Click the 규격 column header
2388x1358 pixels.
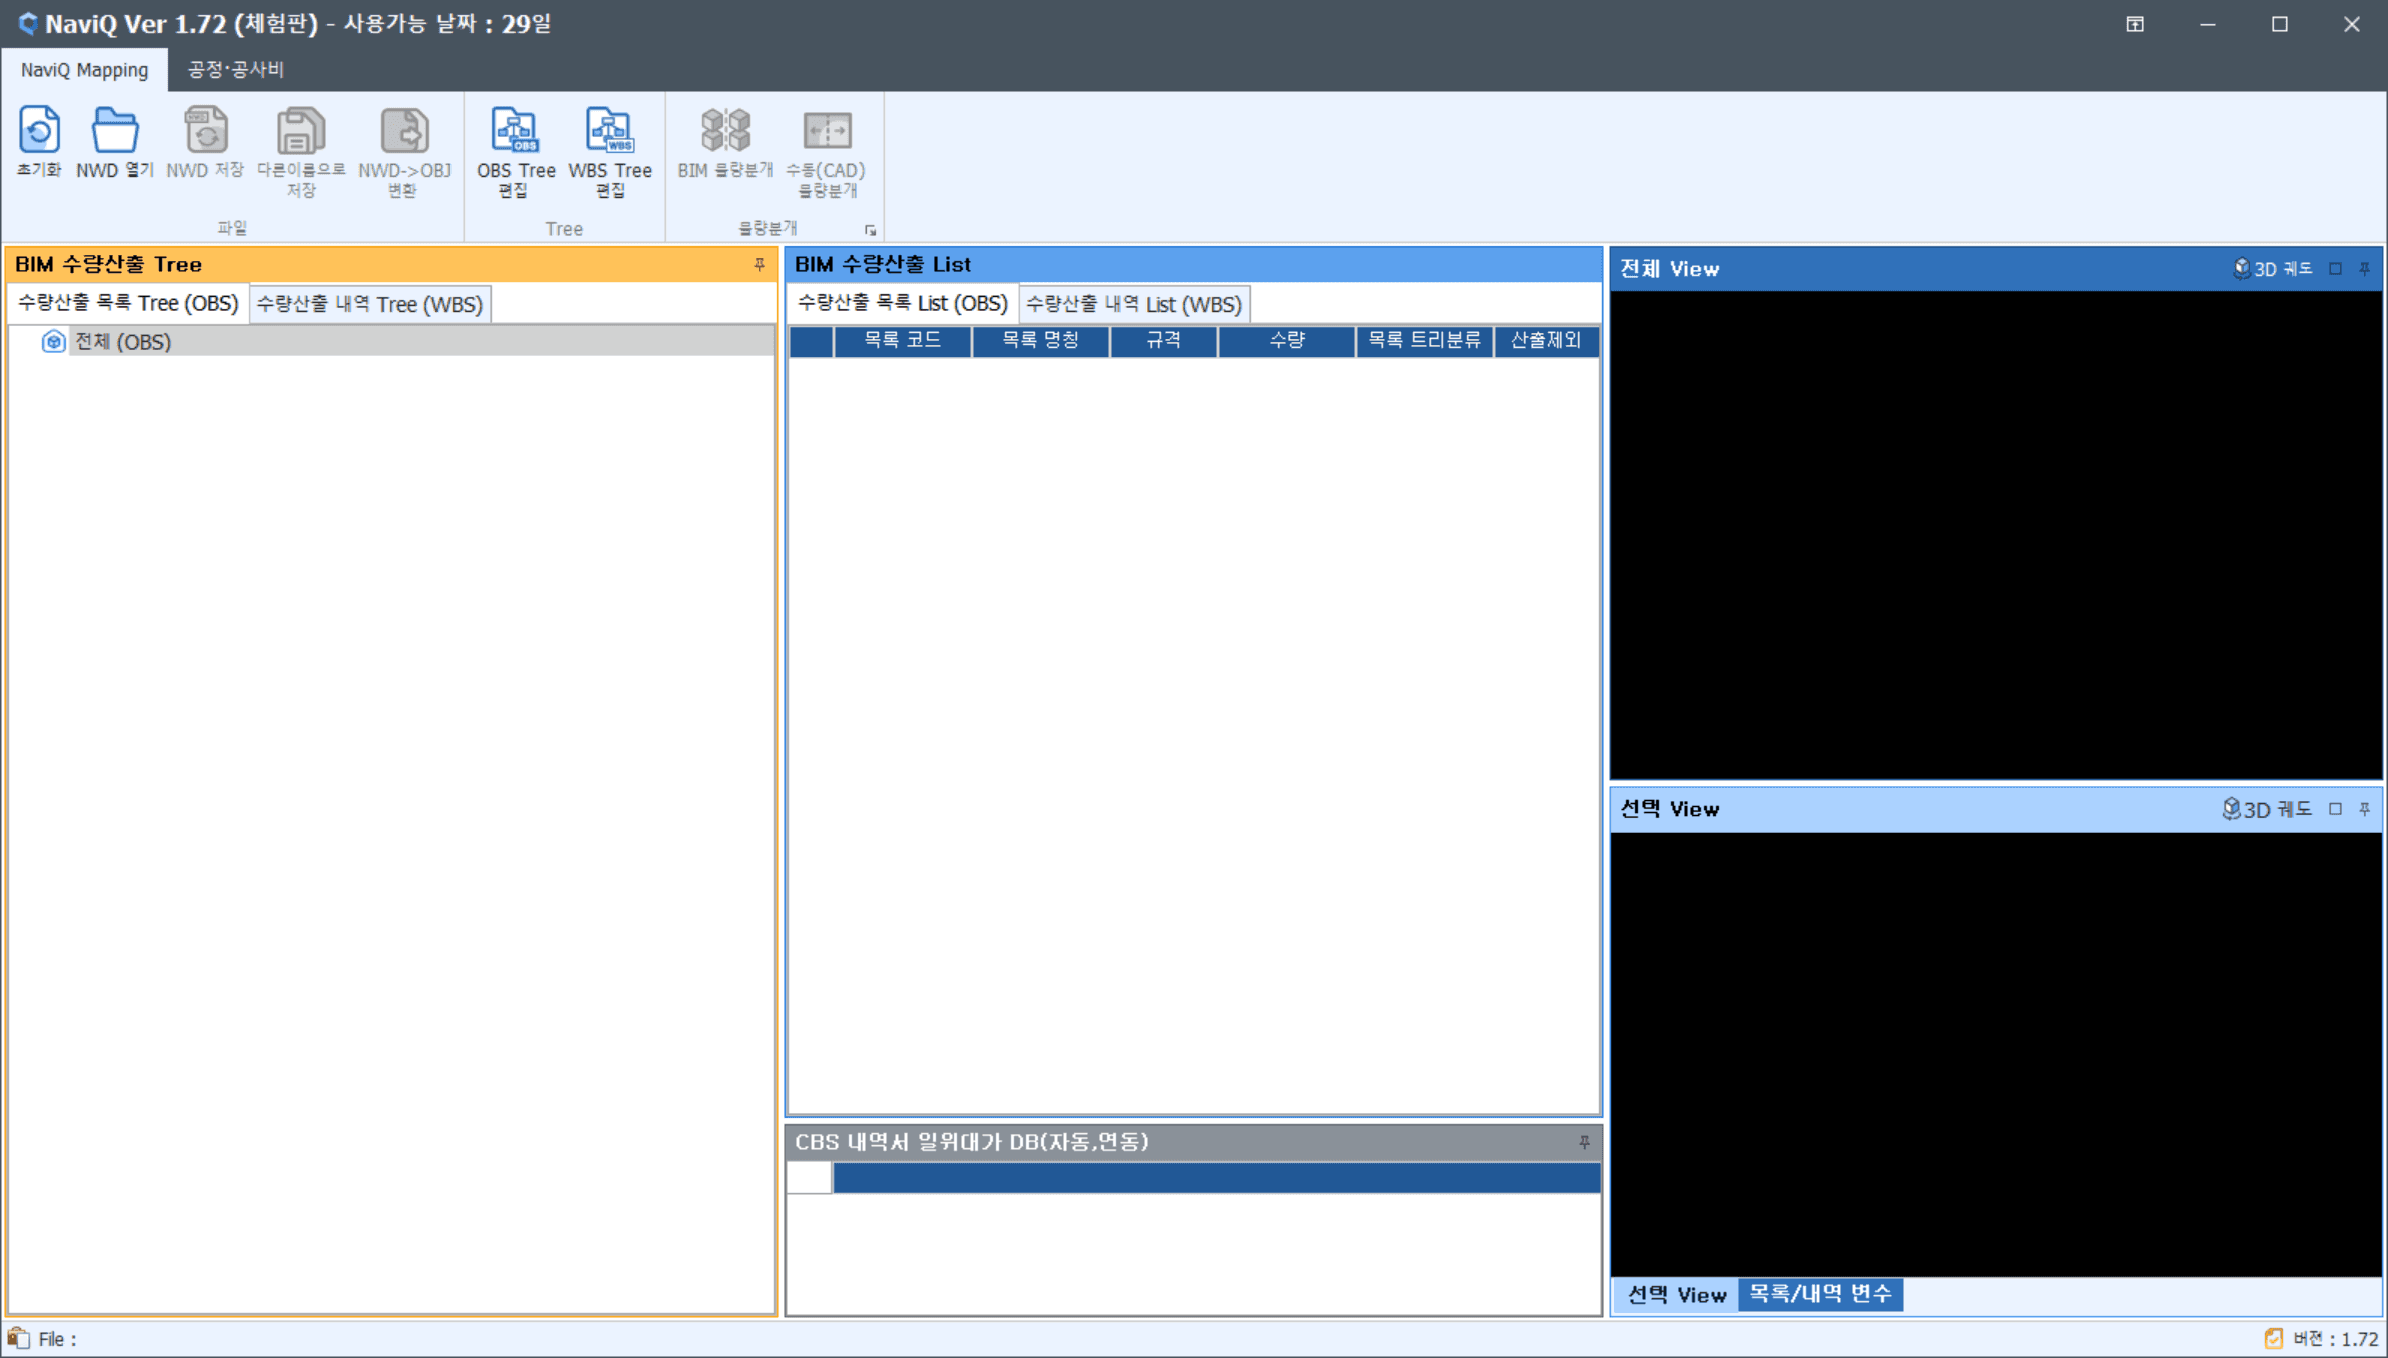click(1164, 341)
